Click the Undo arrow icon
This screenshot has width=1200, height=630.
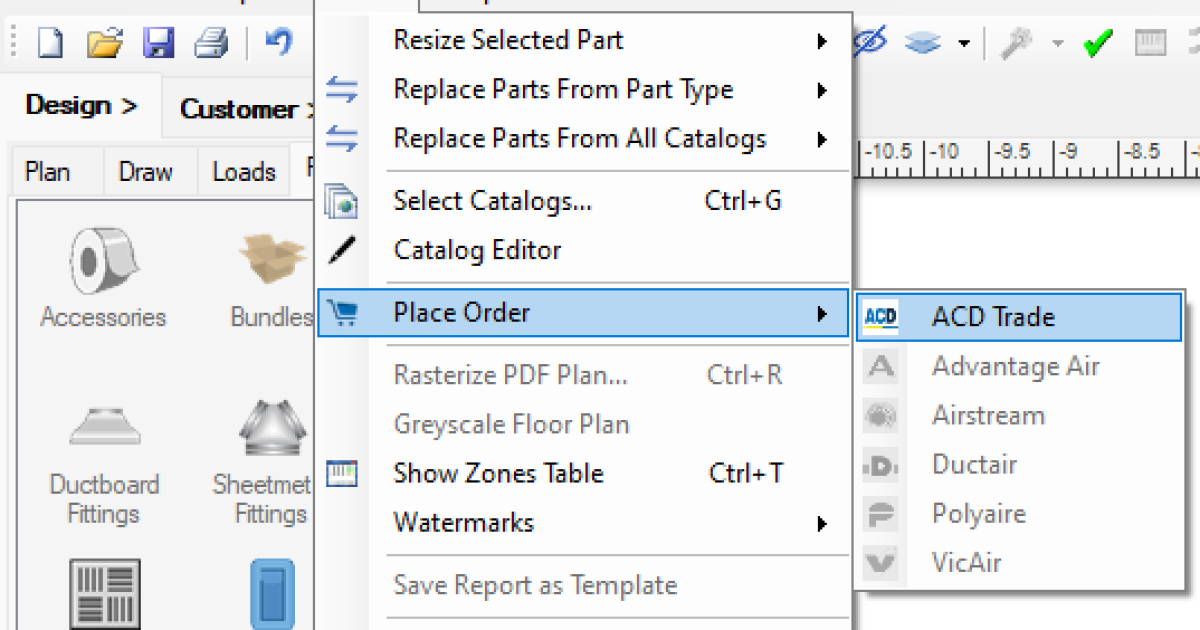[278, 42]
